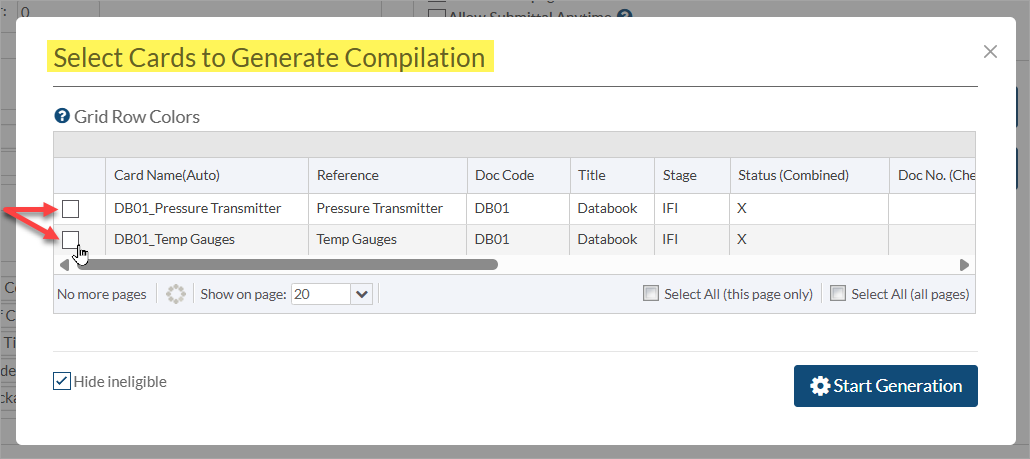This screenshot has height=459, width=1030.
Task: Click the left scroll arrow of grid
Action: pyautogui.click(x=64, y=265)
